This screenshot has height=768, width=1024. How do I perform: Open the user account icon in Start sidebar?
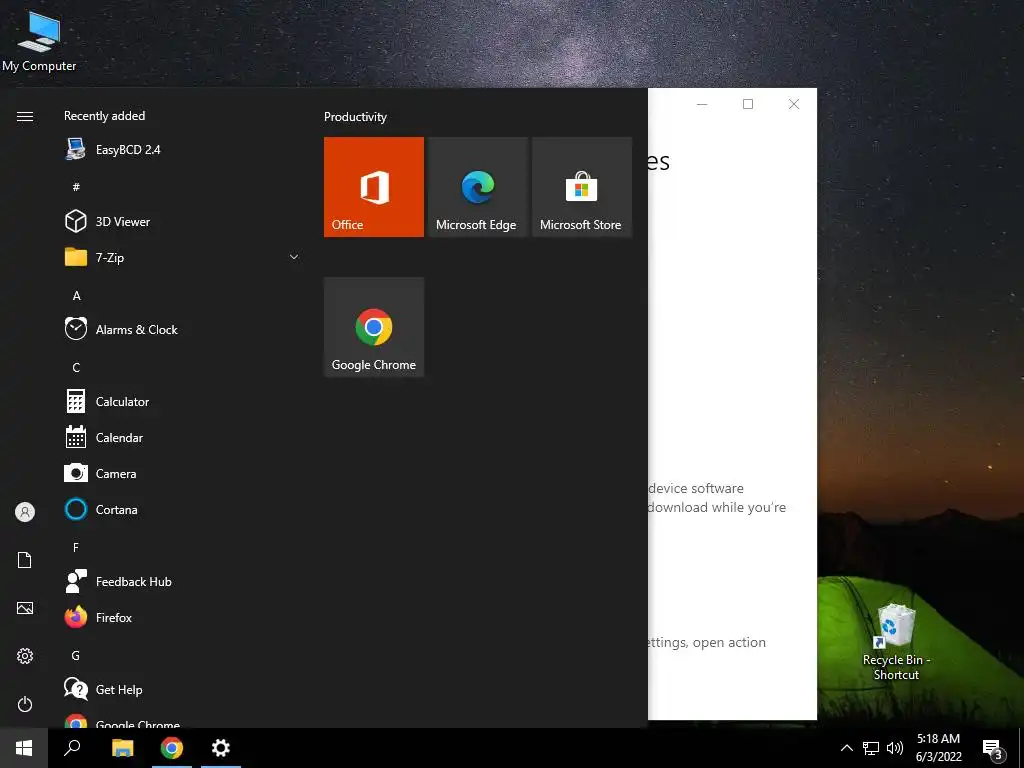click(x=25, y=512)
